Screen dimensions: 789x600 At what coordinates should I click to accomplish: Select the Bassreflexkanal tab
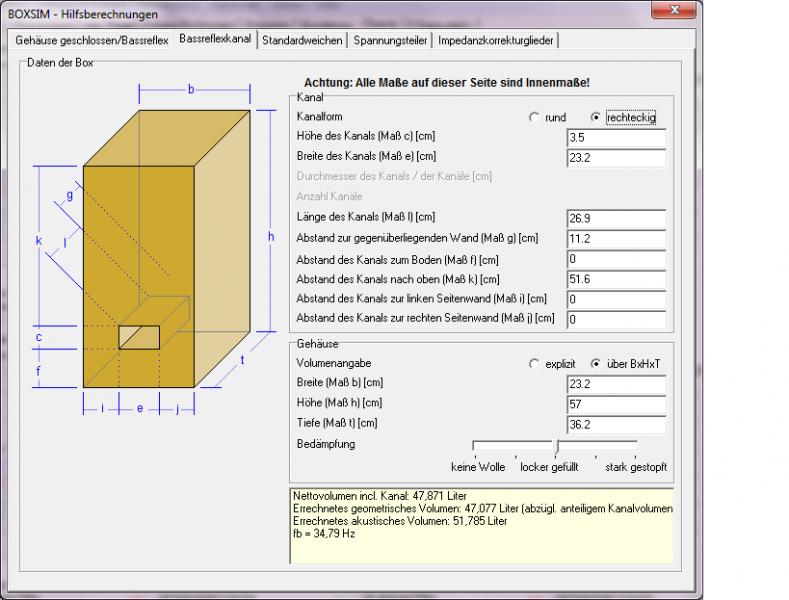click(x=215, y=39)
